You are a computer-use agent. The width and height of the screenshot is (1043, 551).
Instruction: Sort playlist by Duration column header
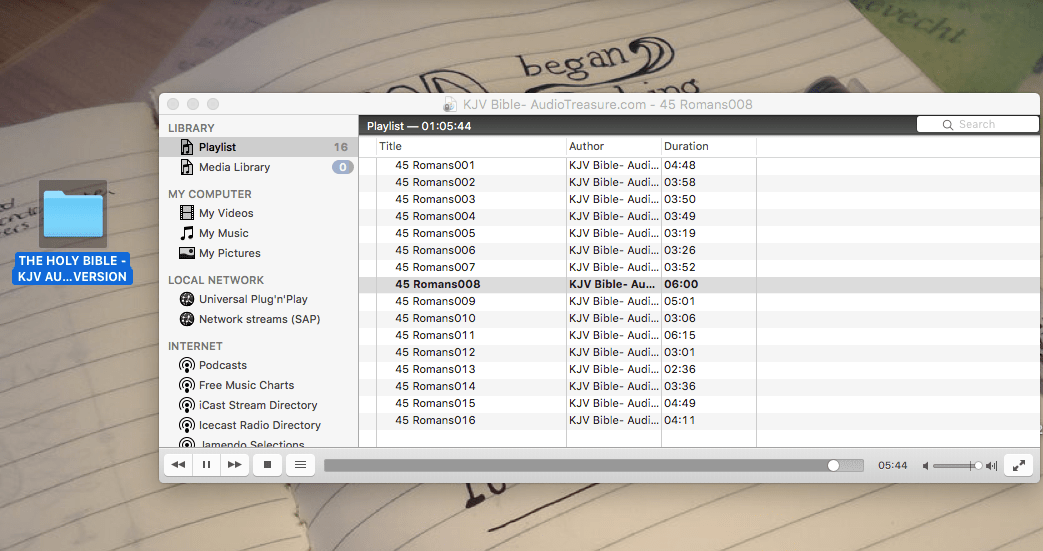[x=708, y=146]
